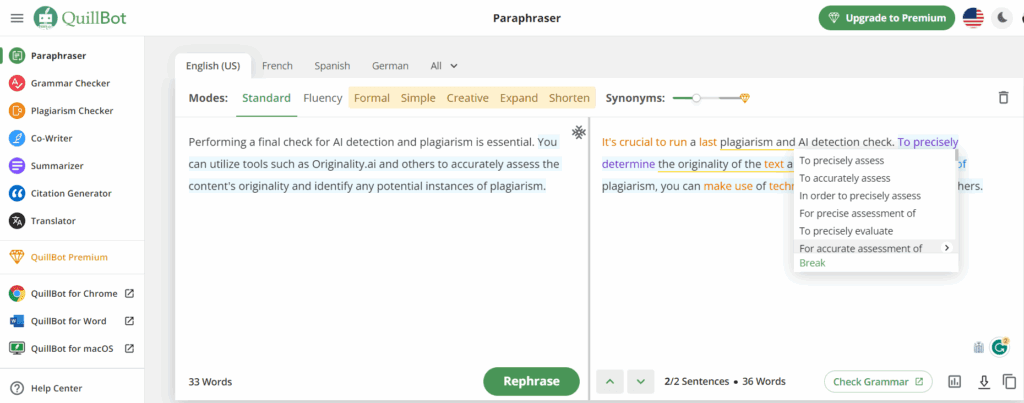Open the hamburger navigation menu
Screen dimensions: 1024x403
16,18
